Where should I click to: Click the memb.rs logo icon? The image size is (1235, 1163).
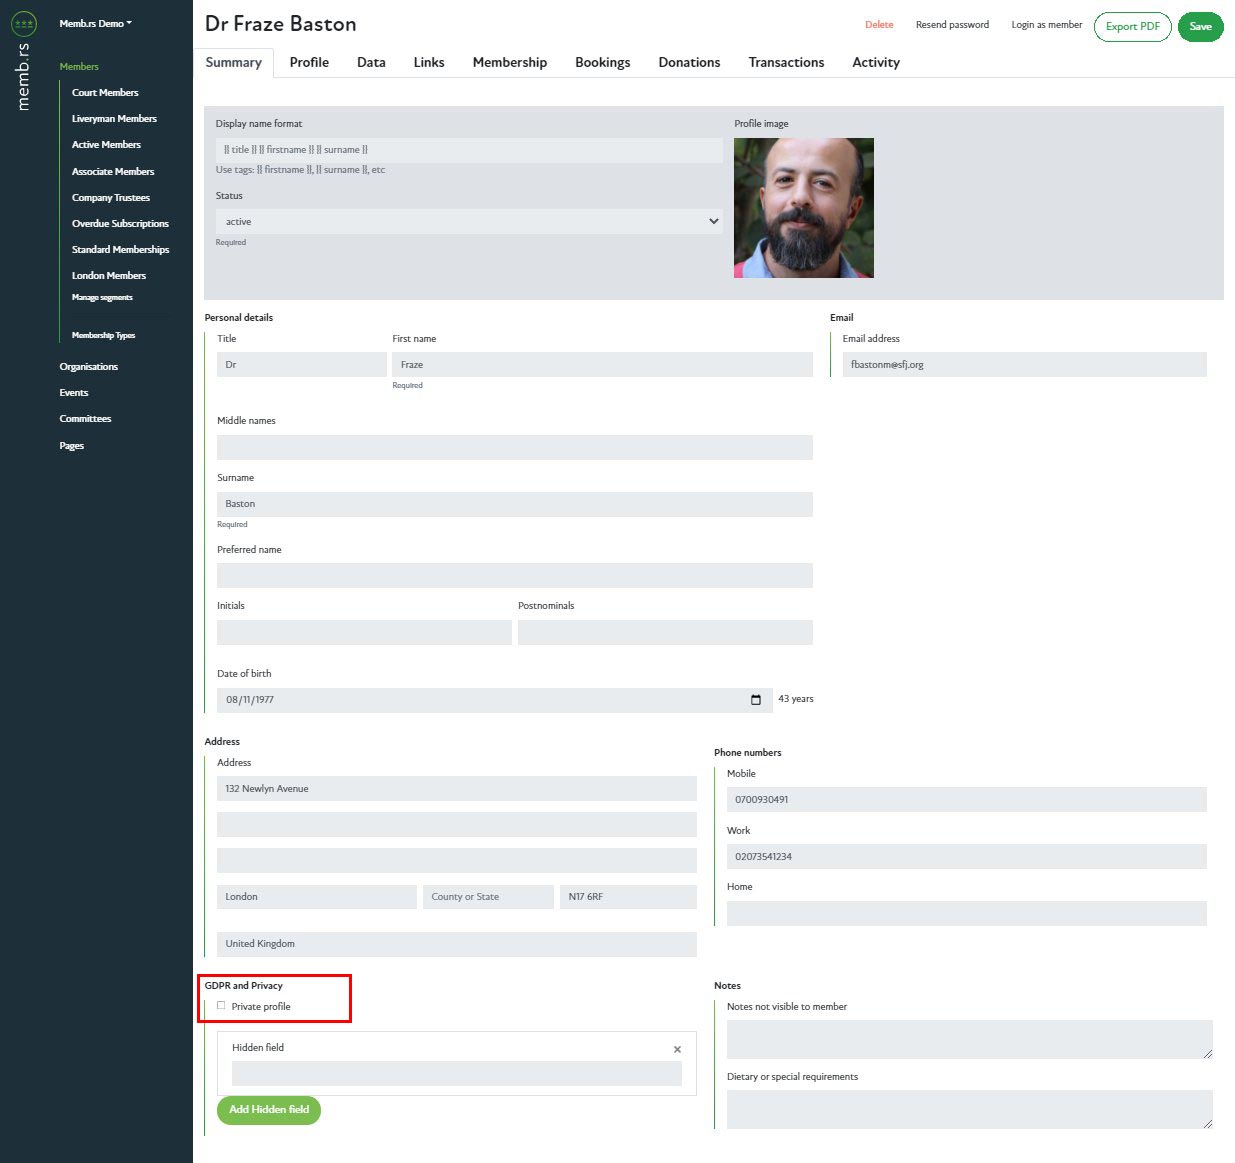click(x=23, y=24)
